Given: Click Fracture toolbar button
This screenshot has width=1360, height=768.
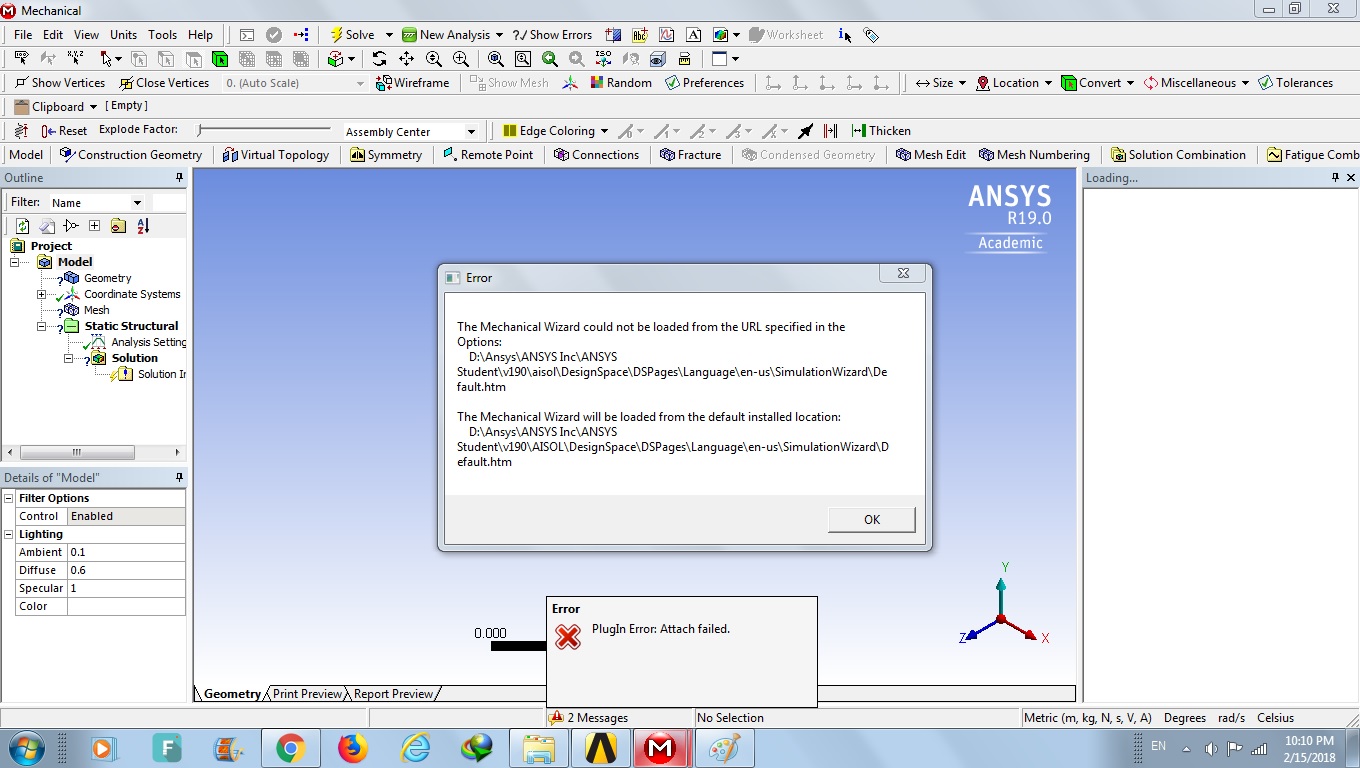Looking at the screenshot, I should pyautogui.click(x=690, y=155).
